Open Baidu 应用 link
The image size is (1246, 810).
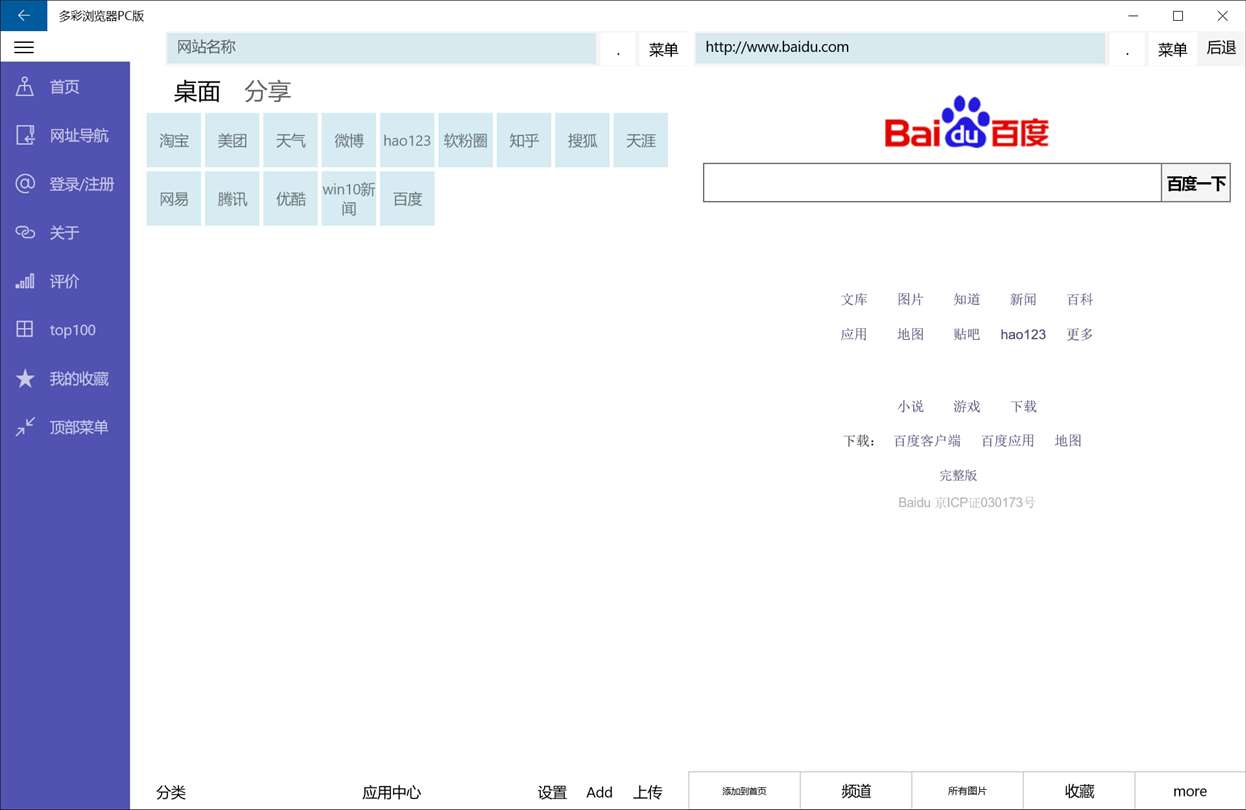[854, 334]
